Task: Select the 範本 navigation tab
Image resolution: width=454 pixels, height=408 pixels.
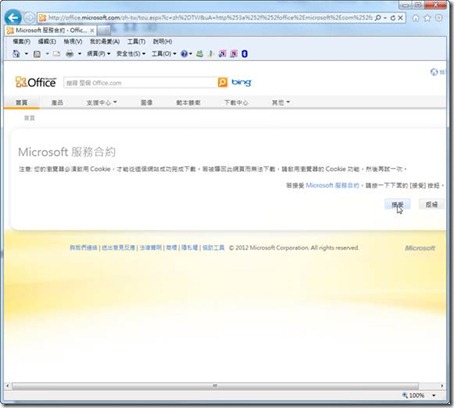Action: pos(188,103)
